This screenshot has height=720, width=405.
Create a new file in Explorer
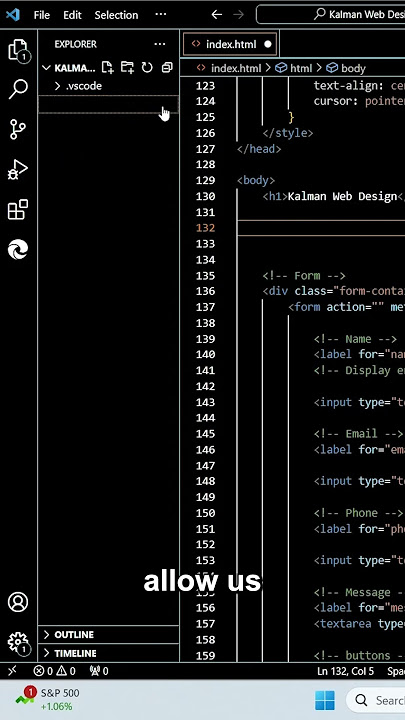(107, 68)
